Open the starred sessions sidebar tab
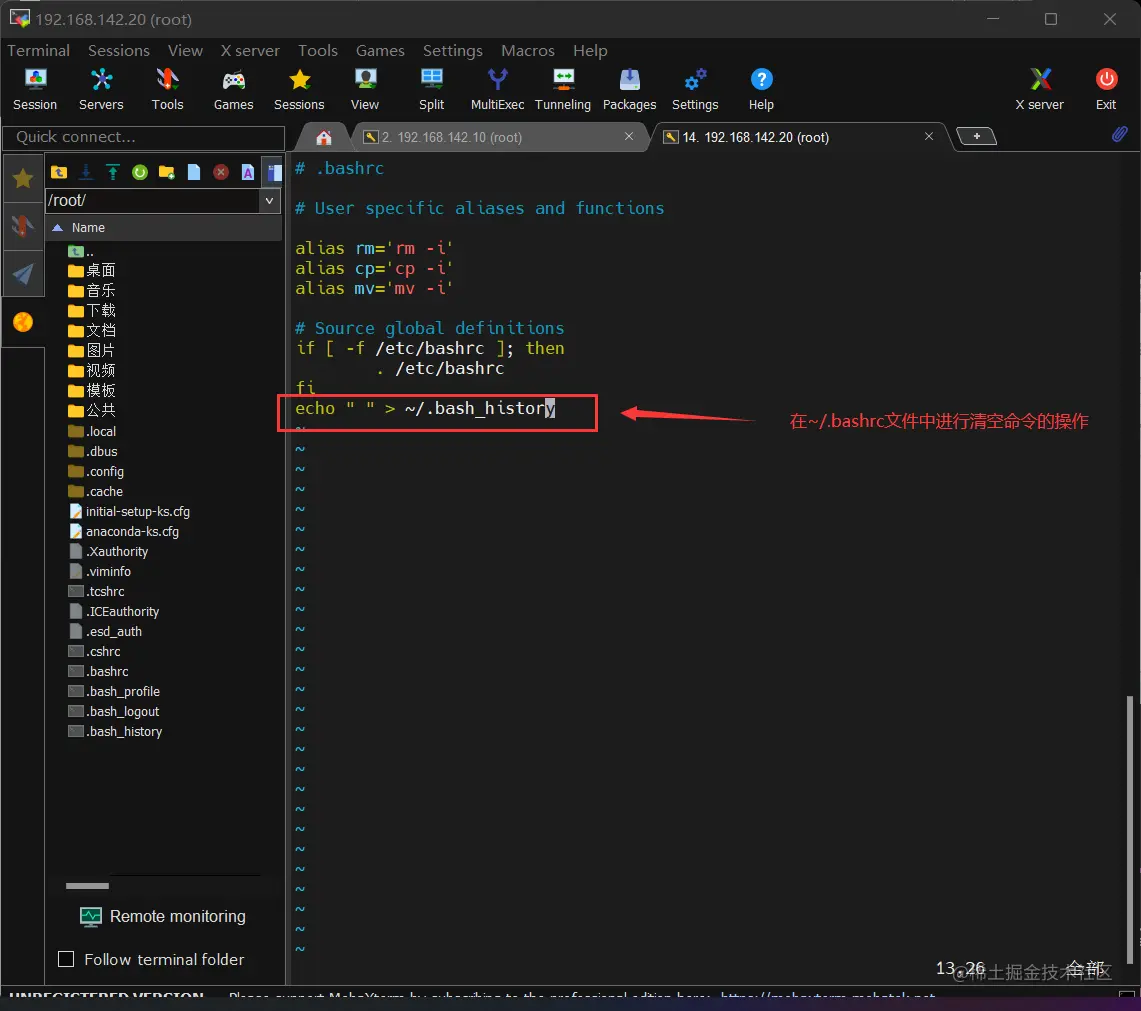The width and height of the screenshot is (1141, 1011). (x=22, y=179)
